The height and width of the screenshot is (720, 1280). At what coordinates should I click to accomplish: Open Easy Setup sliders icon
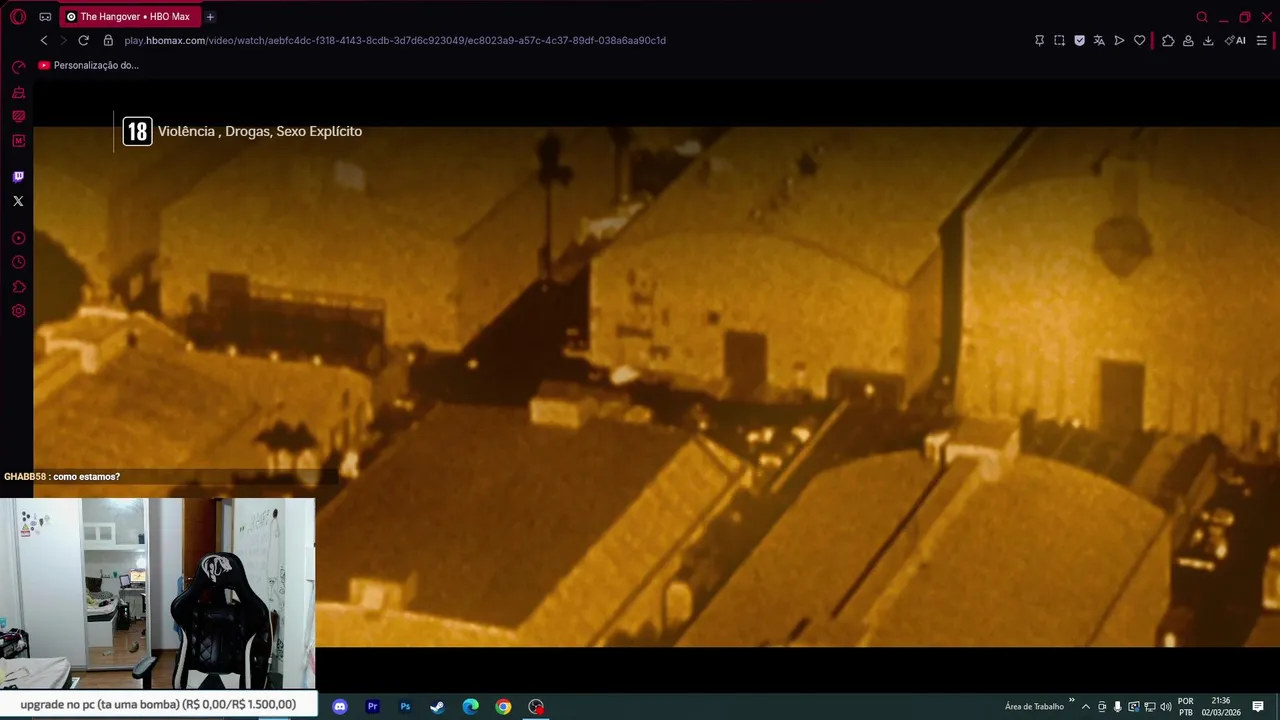[x=1262, y=40]
